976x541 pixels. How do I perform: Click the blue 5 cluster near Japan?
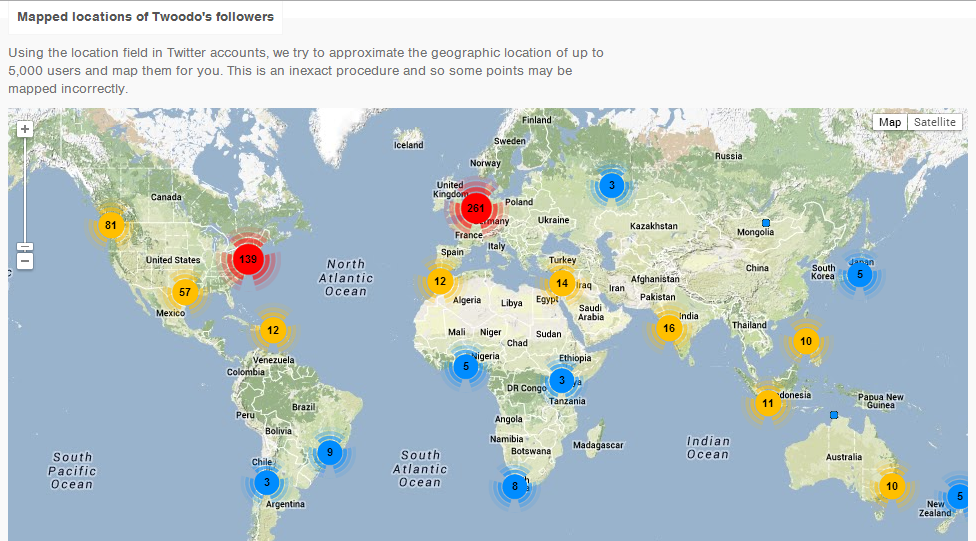(859, 274)
